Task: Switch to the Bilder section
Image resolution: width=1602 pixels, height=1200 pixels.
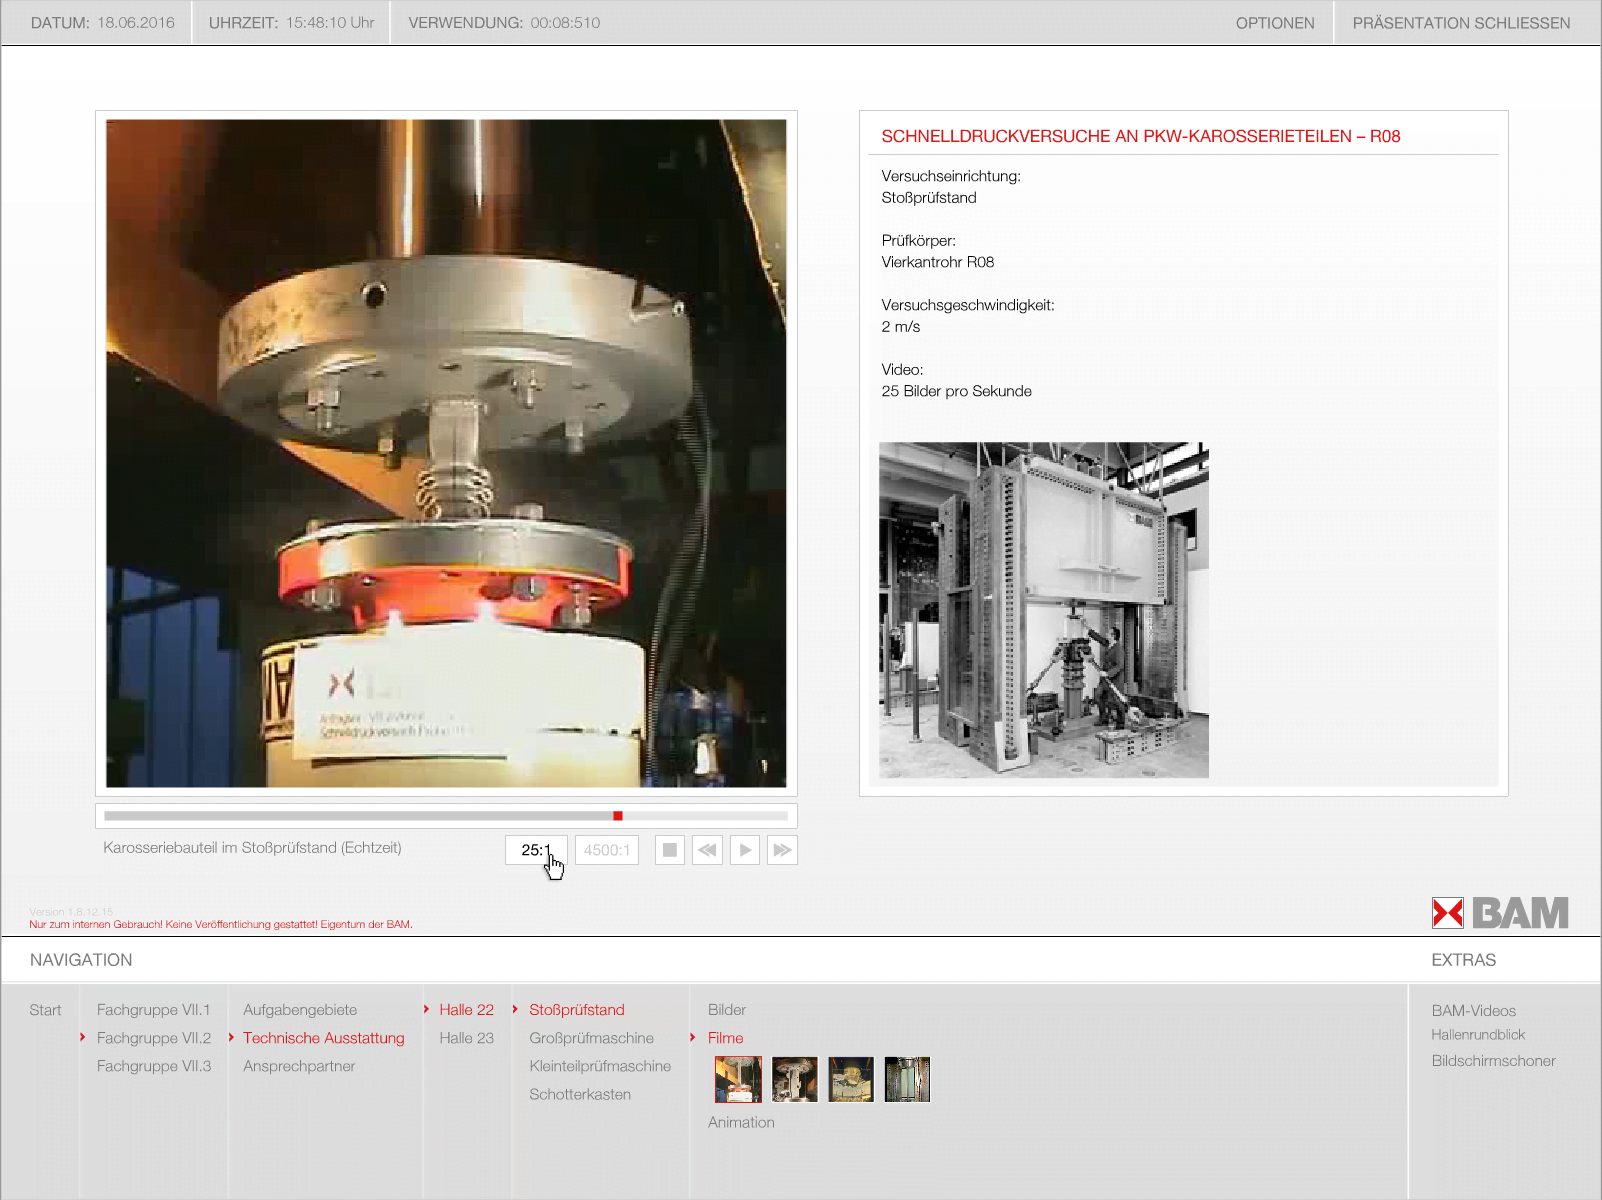Action: coord(727,1010)
